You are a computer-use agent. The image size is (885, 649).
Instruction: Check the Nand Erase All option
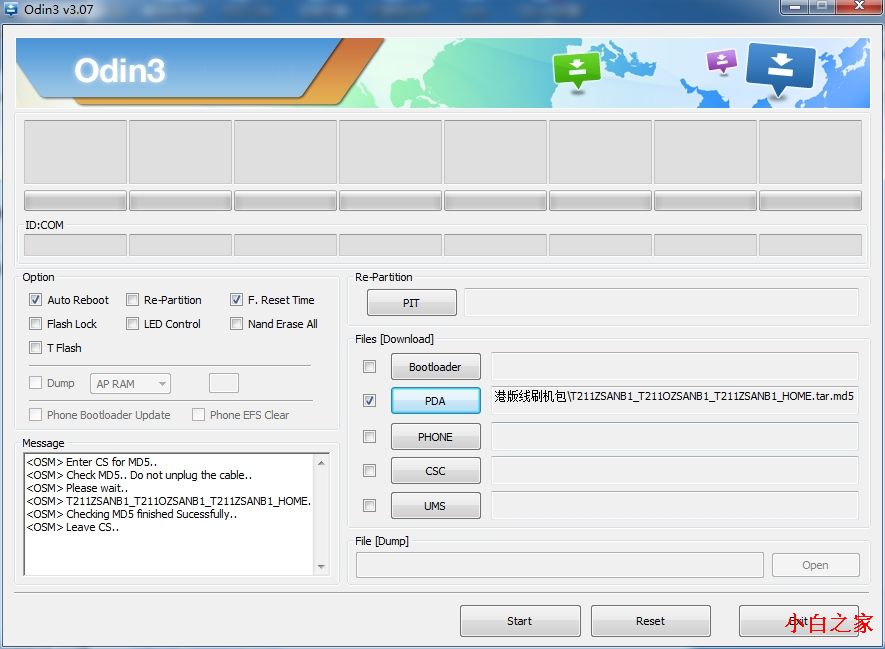tap(236, 323)
